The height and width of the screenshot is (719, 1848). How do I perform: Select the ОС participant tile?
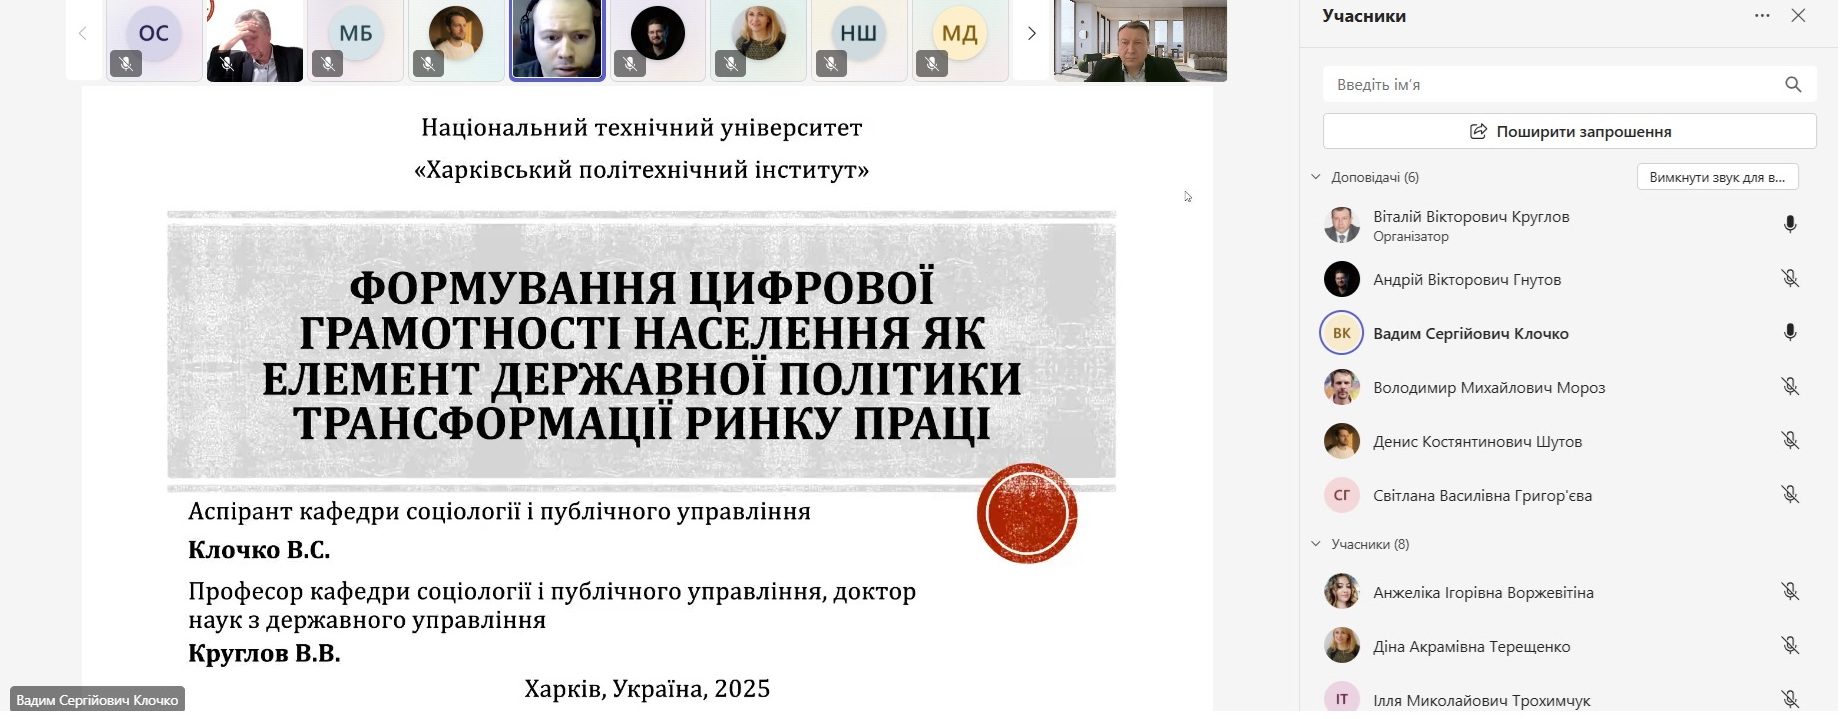point(154,40)
